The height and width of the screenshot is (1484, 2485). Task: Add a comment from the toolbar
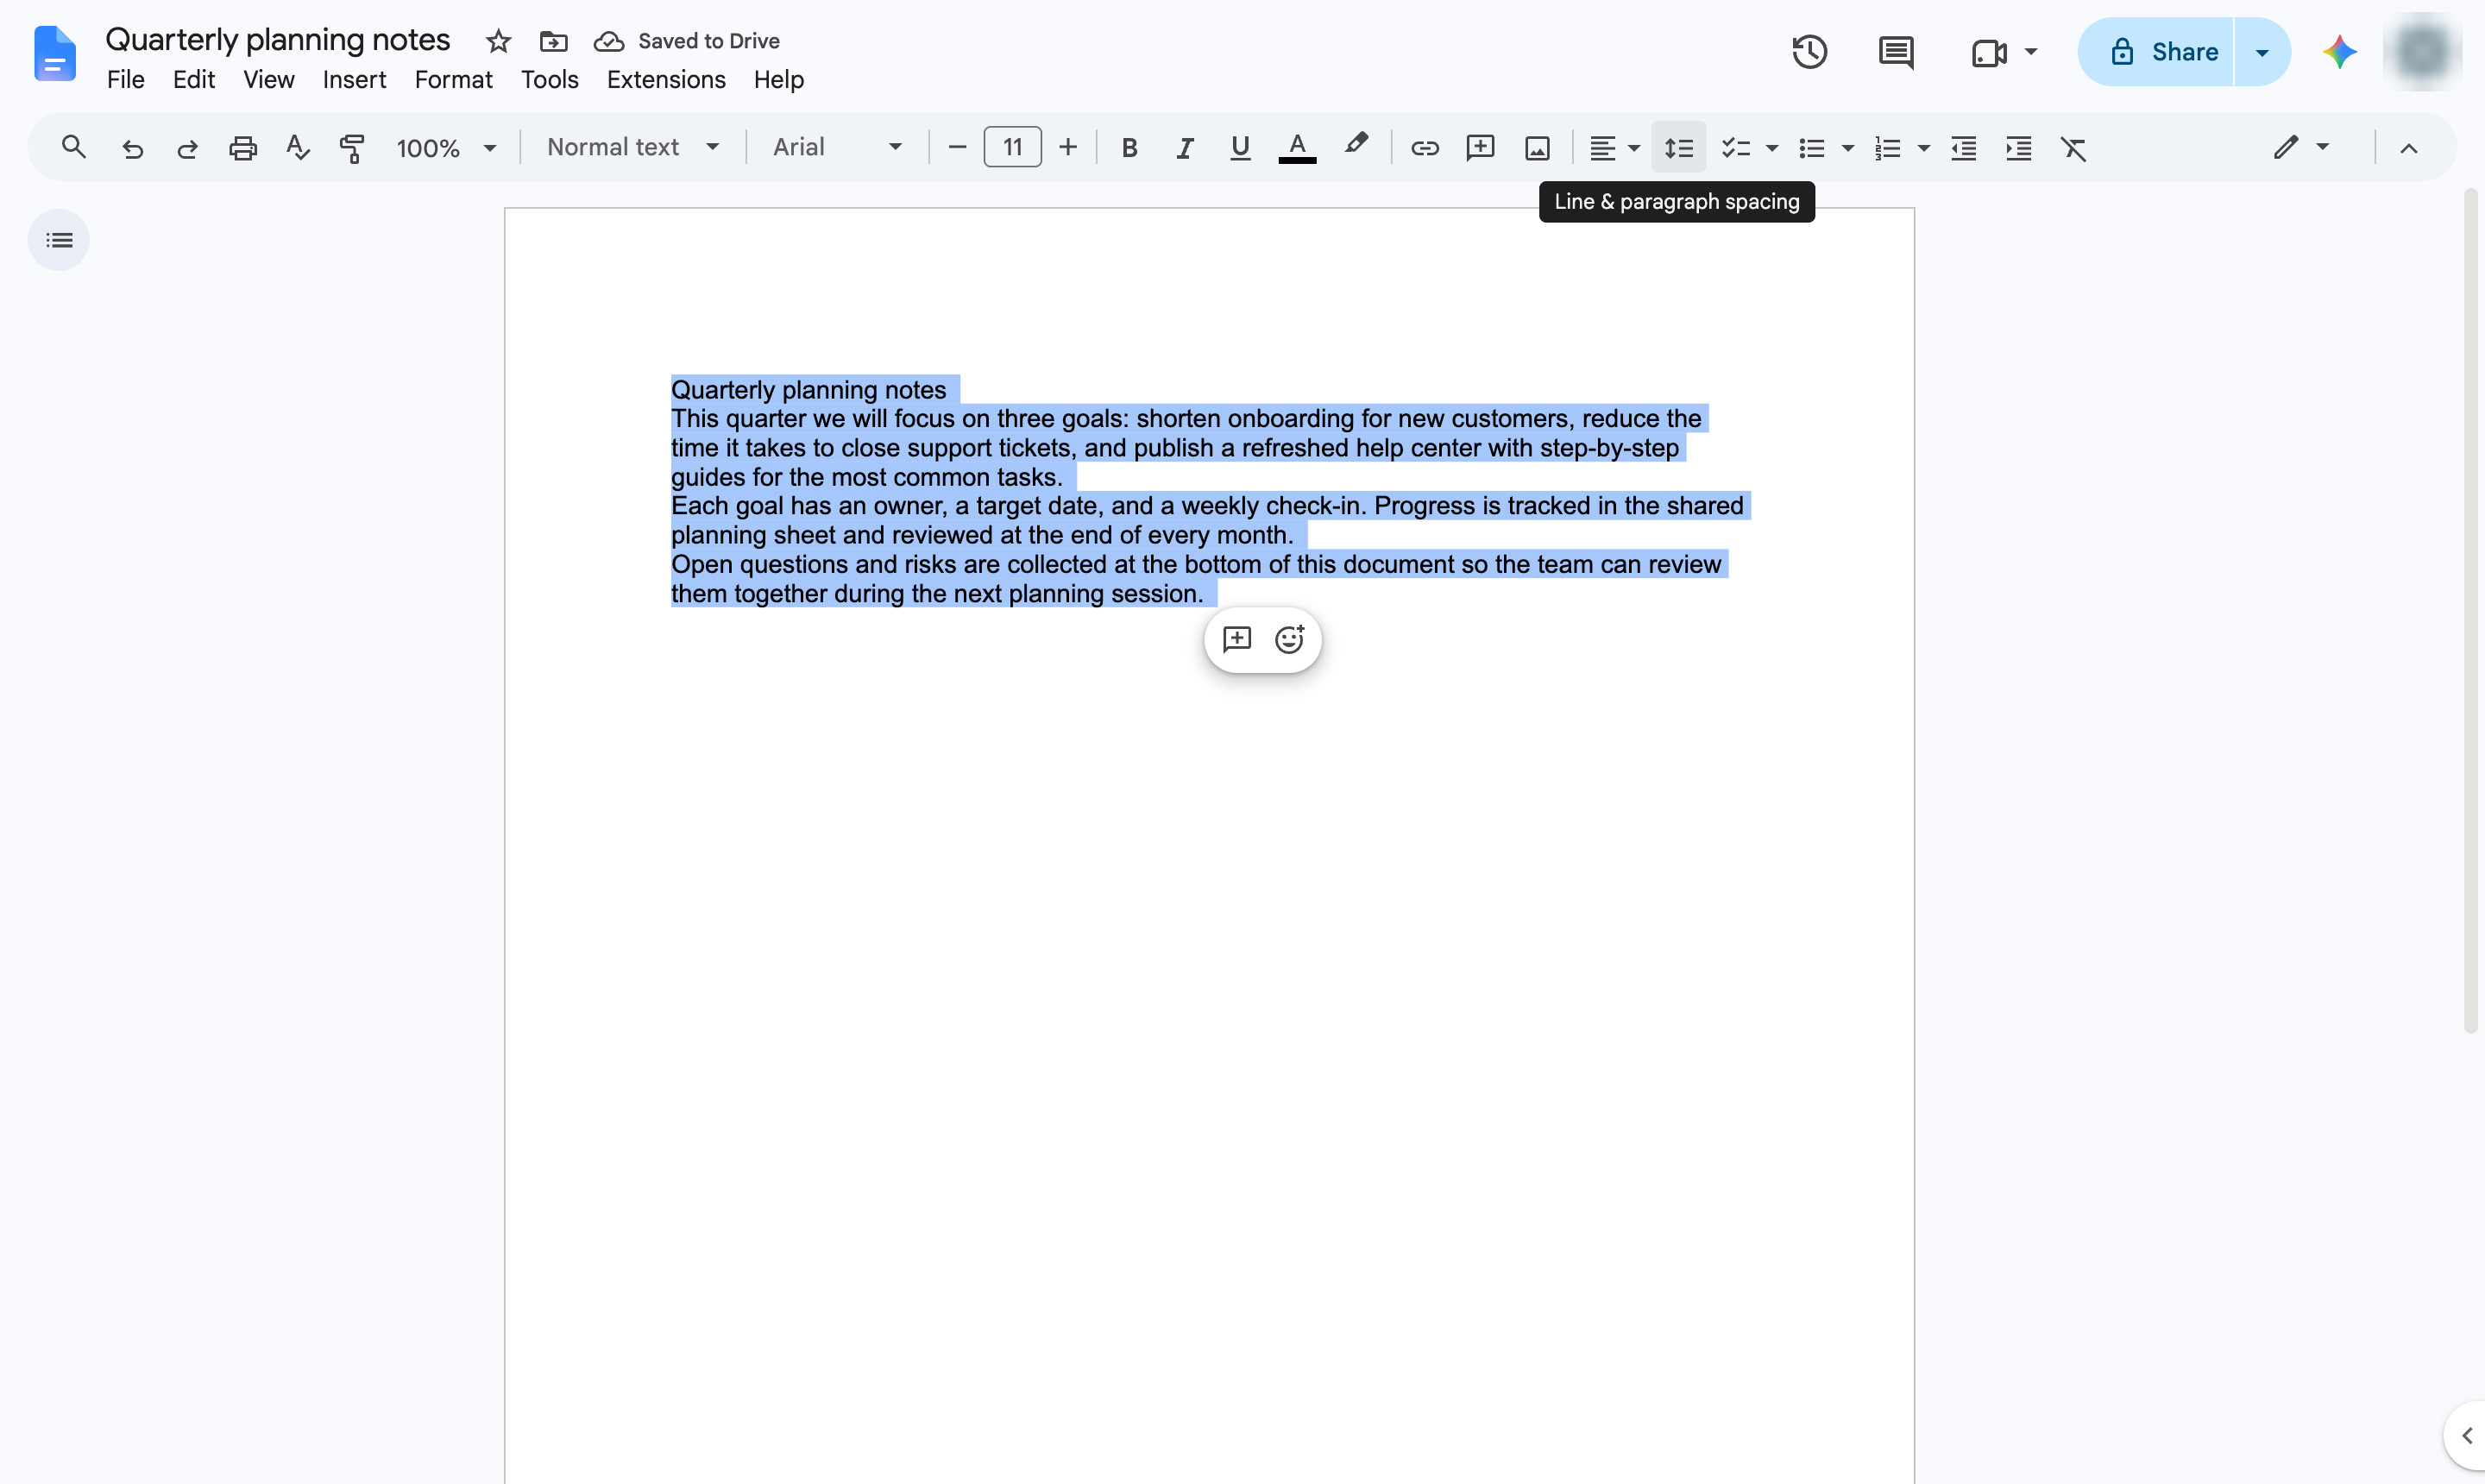1480,148
